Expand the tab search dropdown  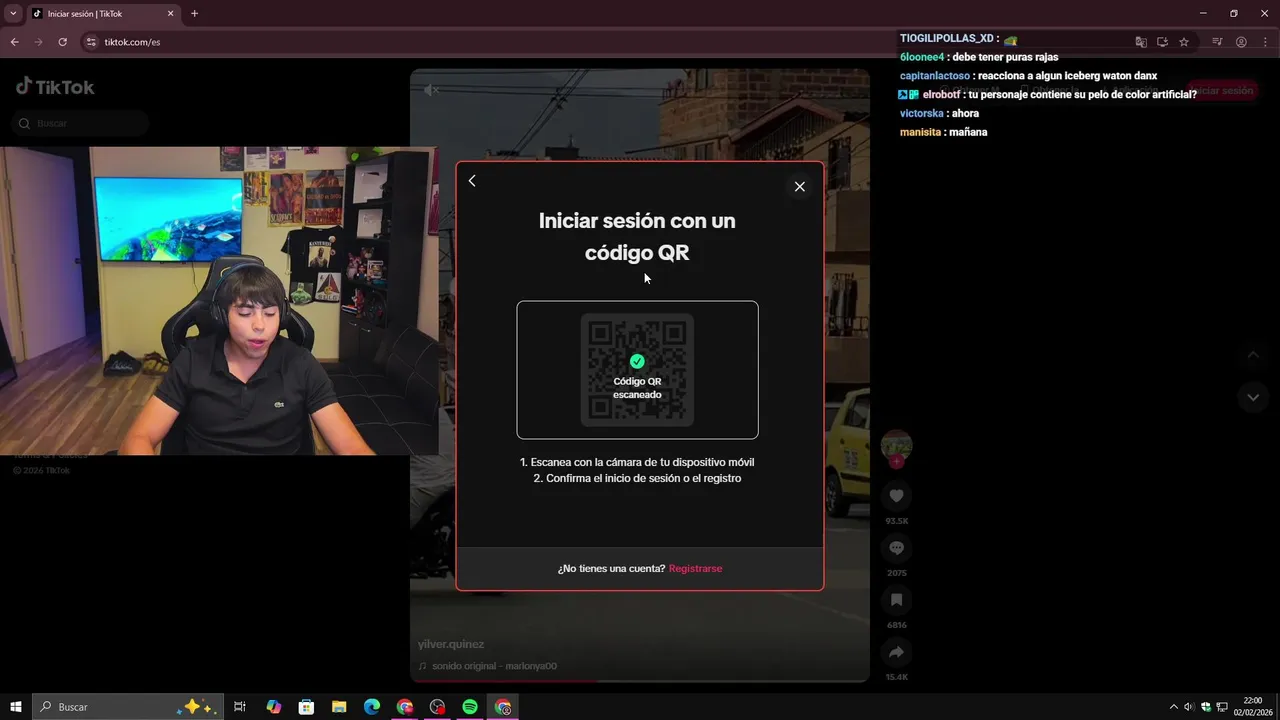click(x=13, y=14)
